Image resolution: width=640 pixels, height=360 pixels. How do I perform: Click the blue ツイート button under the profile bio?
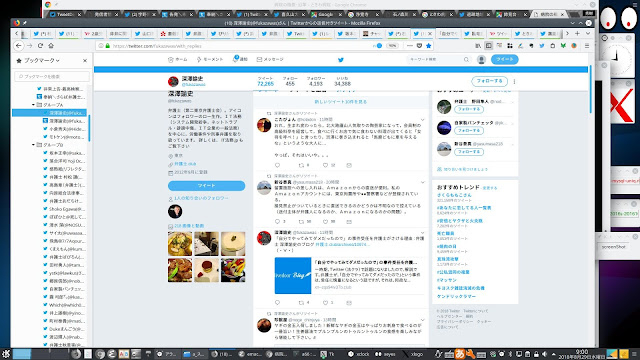tap(207, 186)
